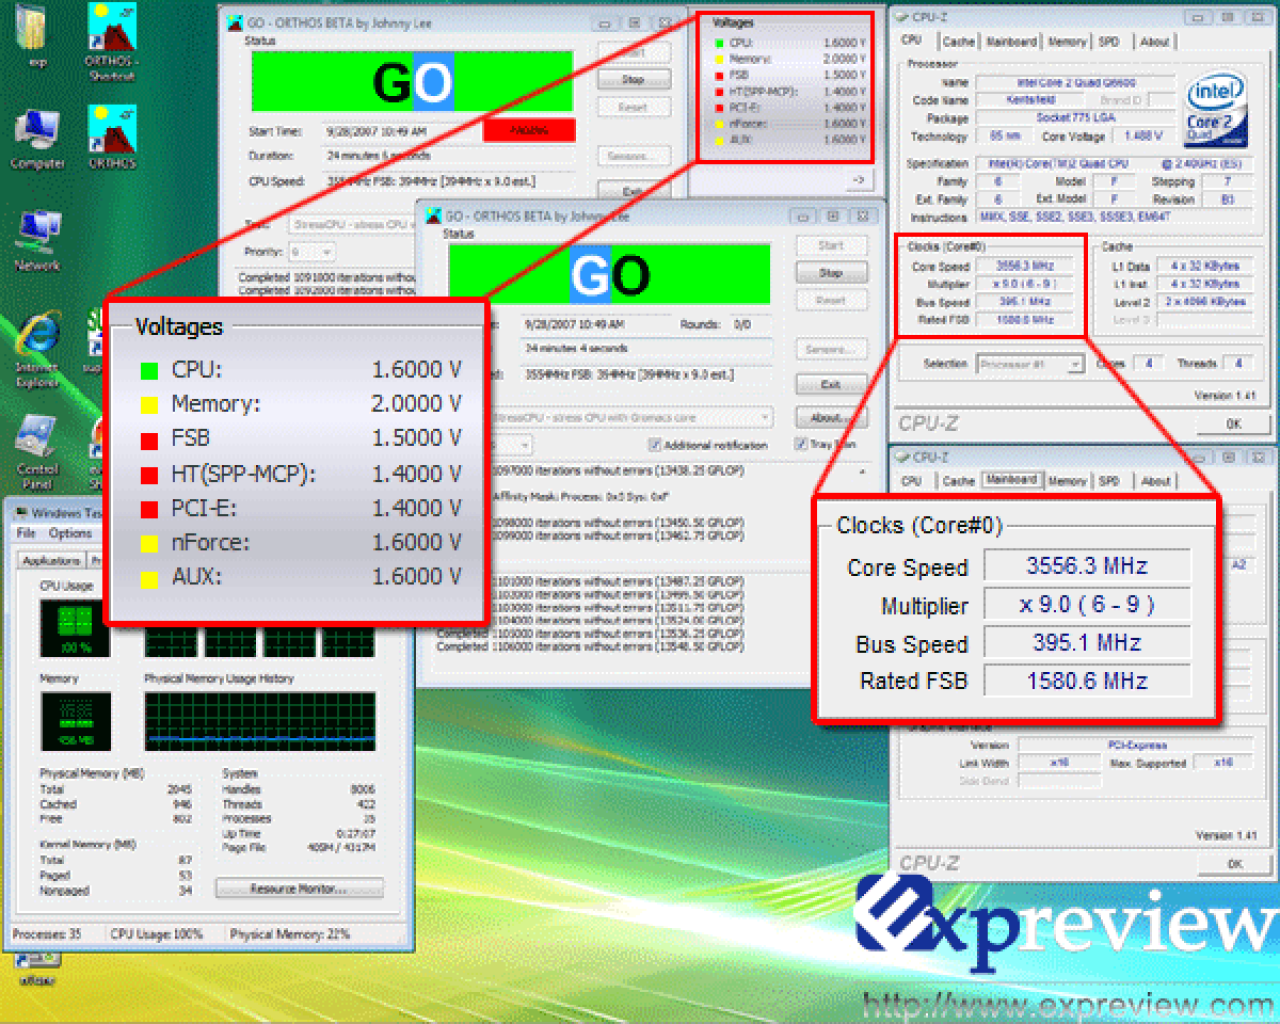Click the 'About...' button in the front ORTHOS window

(832, 418)
